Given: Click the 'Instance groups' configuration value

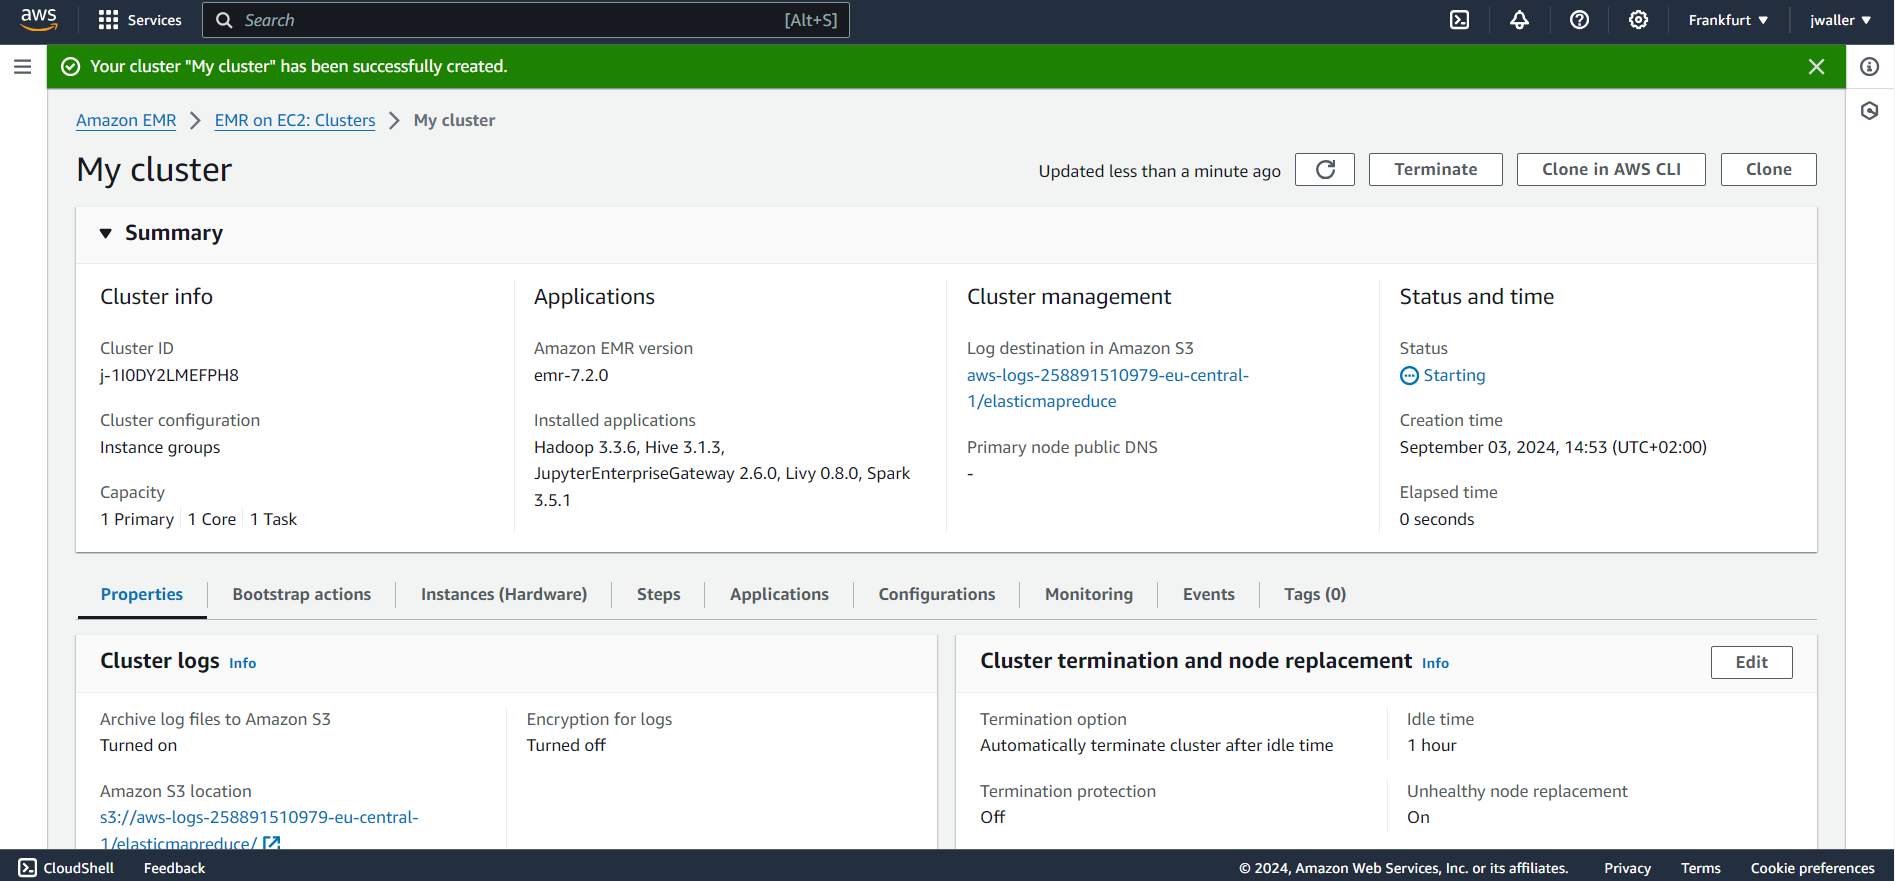Looking at the screenshot, I should coord(160,447).
